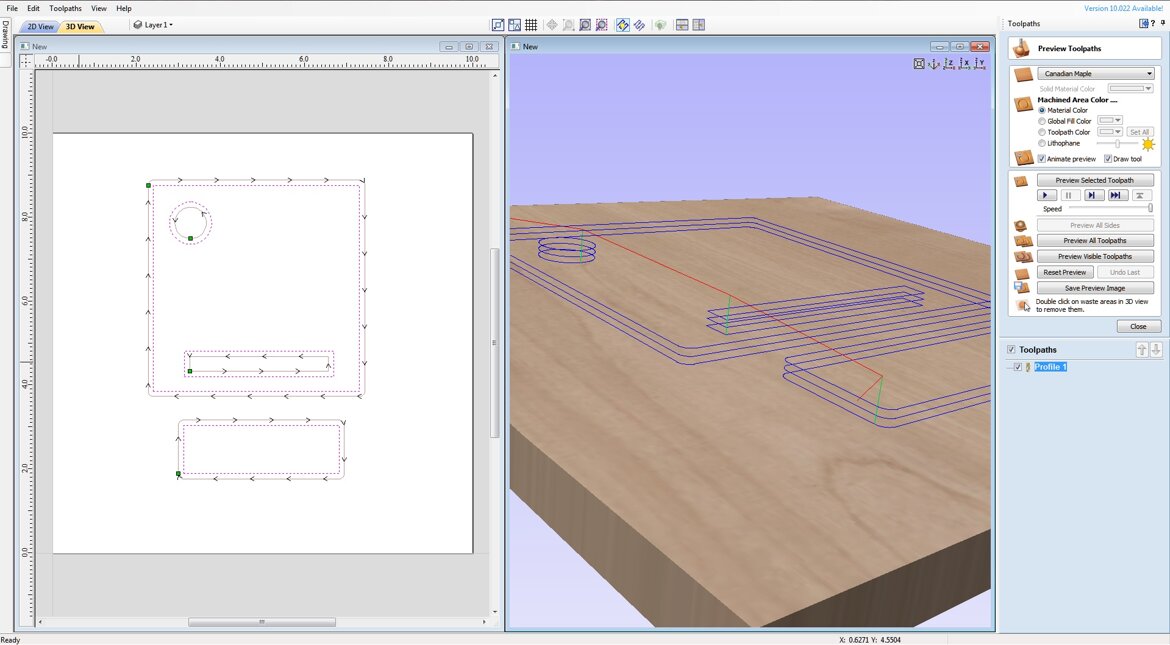Uncheck the Animate preview checkbox

(x=1042, y=159)
